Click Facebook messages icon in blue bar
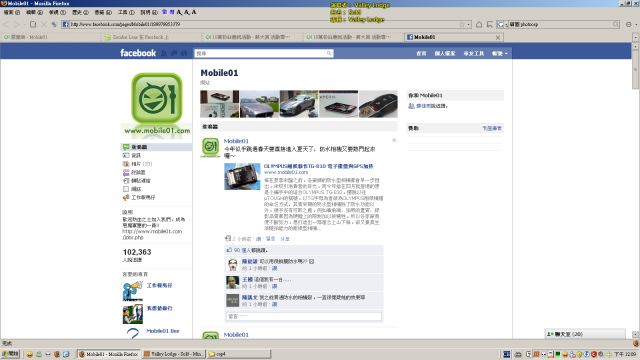 coord(174,53)
